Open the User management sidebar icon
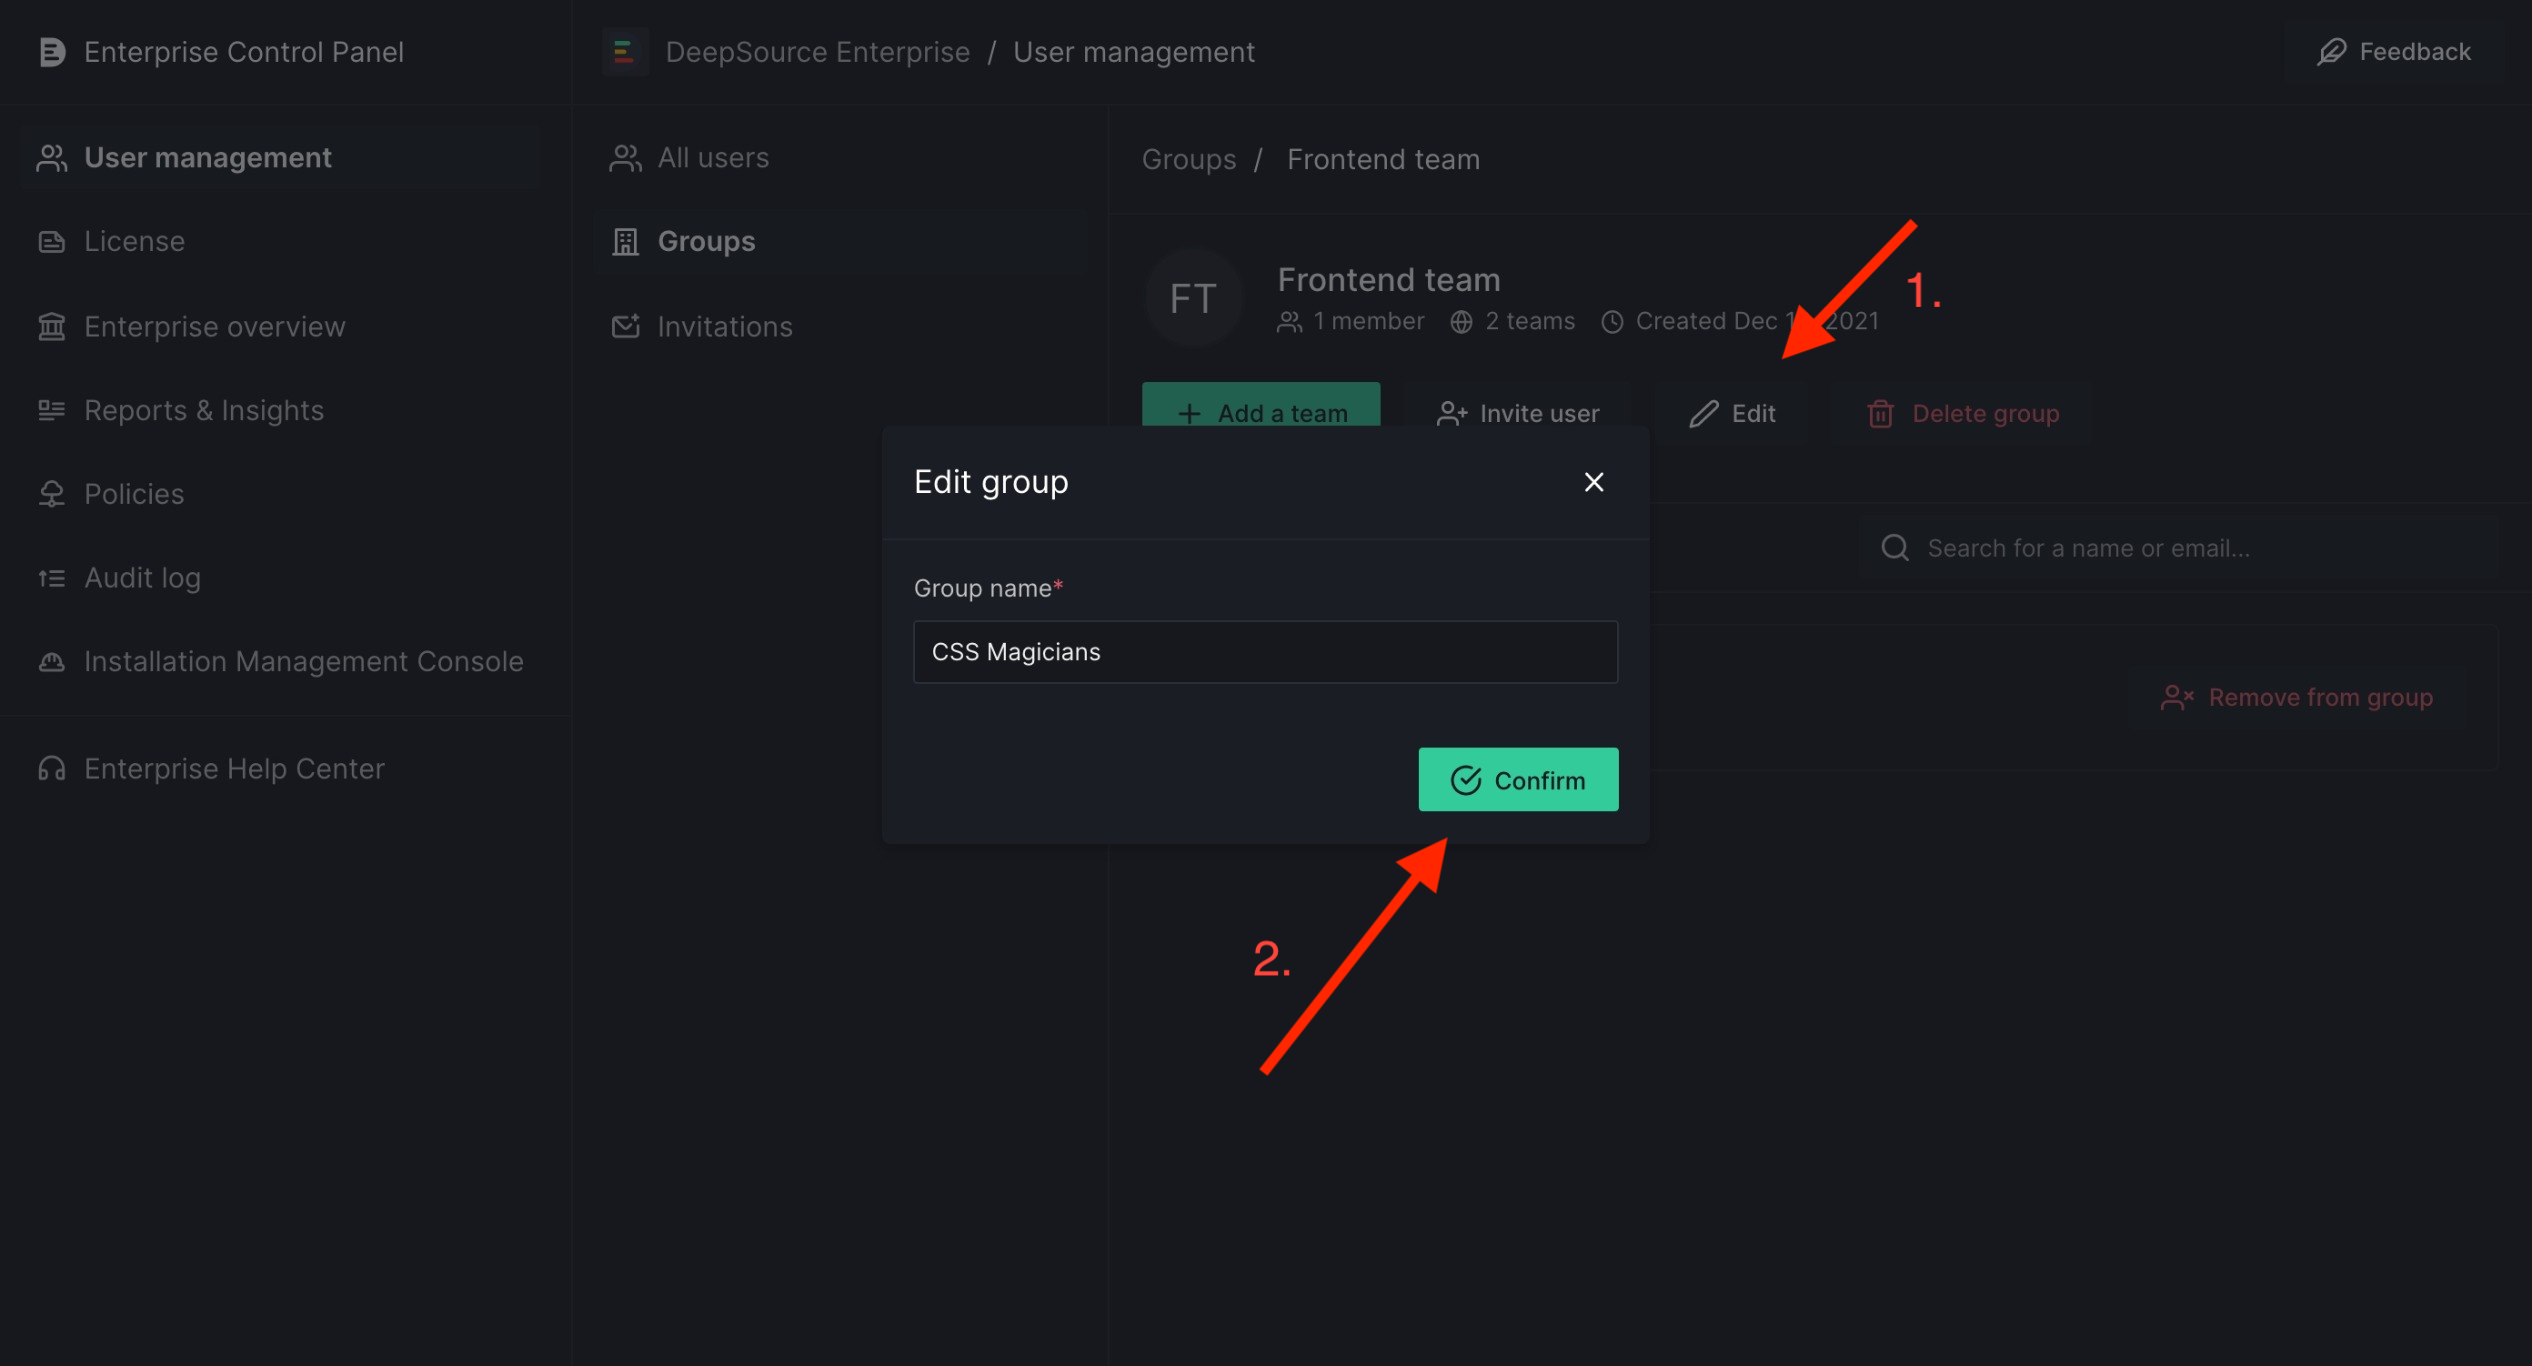Image resolution: width=2532 pixels, height=1366 pixels. (x=52, y=156)
